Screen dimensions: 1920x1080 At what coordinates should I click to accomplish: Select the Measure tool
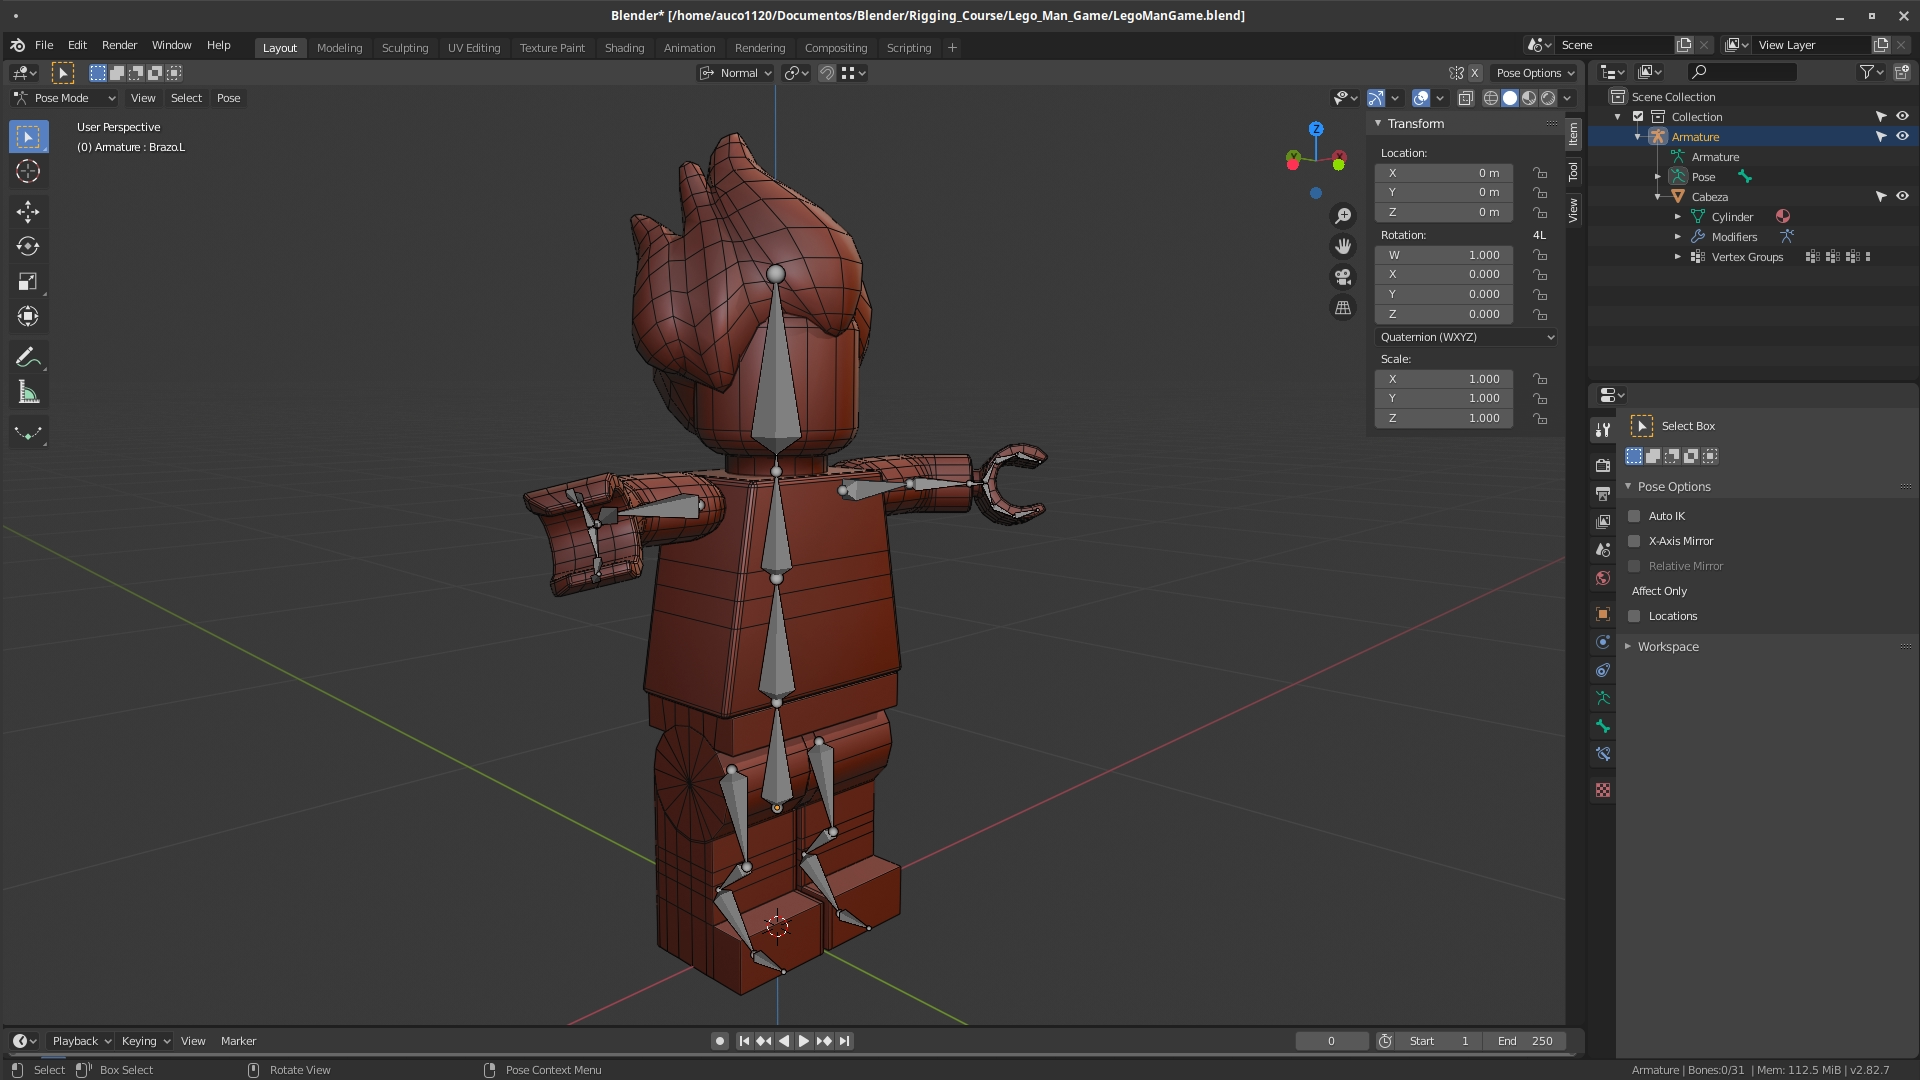[28, 393]
